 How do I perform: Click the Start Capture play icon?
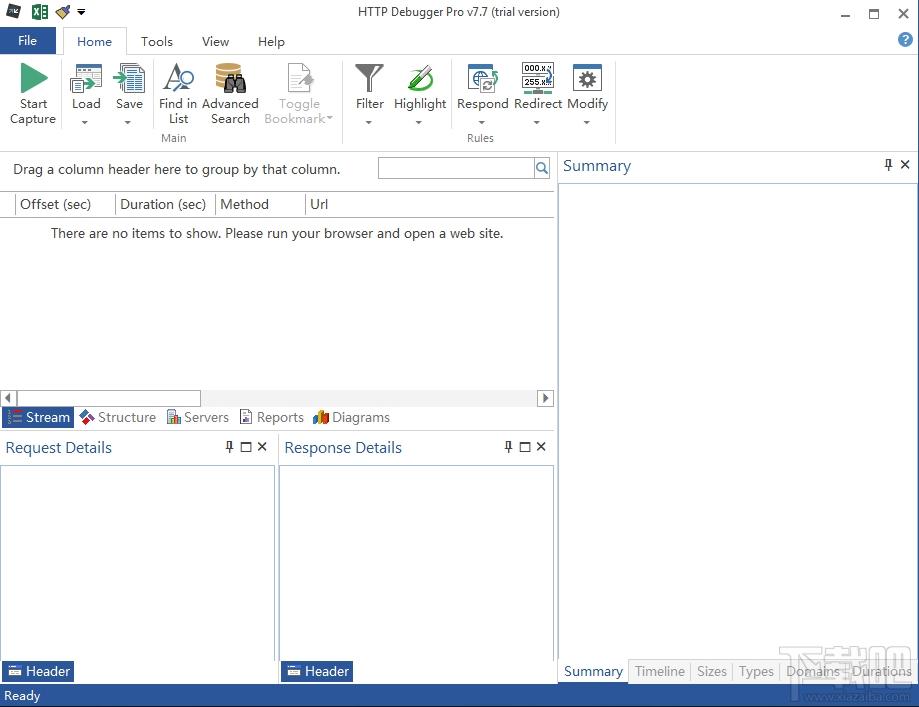coord(33,78)
